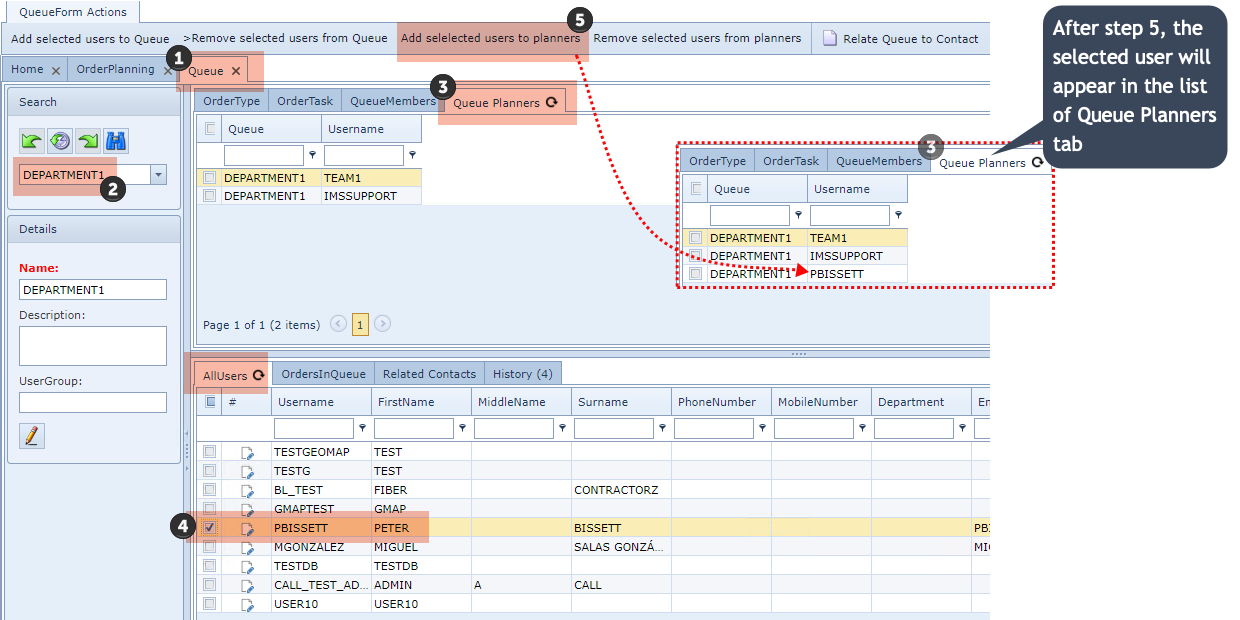
Task: Refresh the Queue Planners tab via its icon
Action: pyautogui.click(x=553, y=102)
